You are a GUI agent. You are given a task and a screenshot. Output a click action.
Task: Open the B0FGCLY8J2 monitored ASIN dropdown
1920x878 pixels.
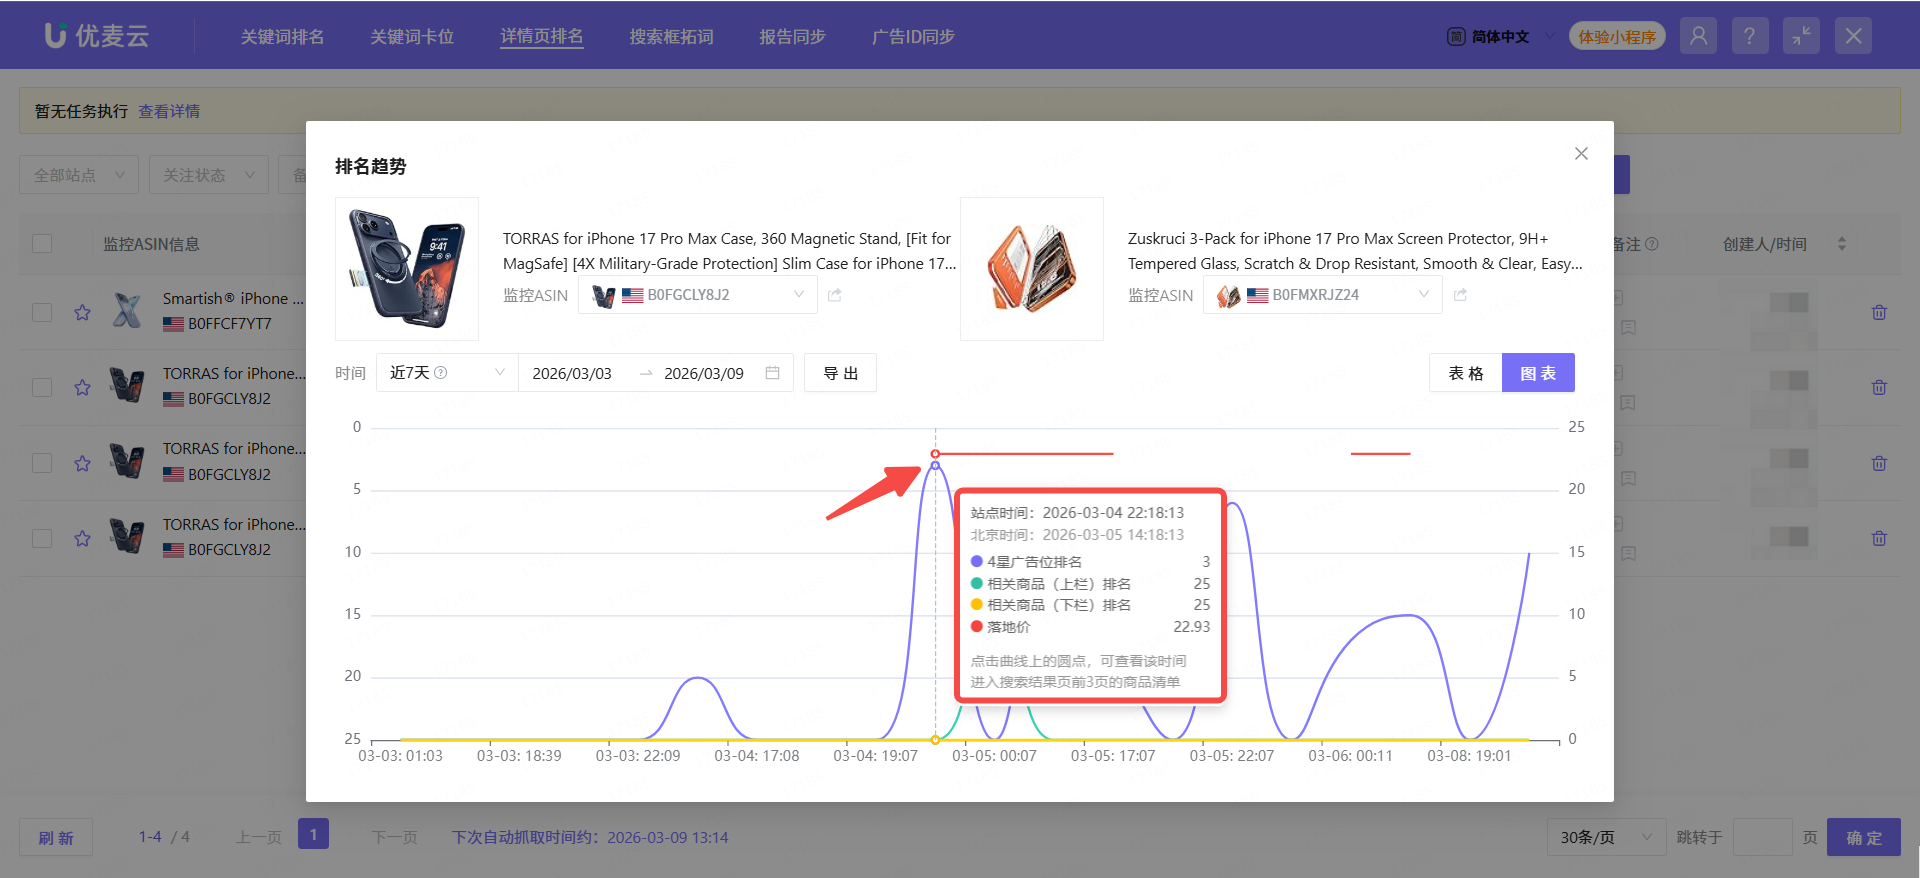[x=697, y=295]
